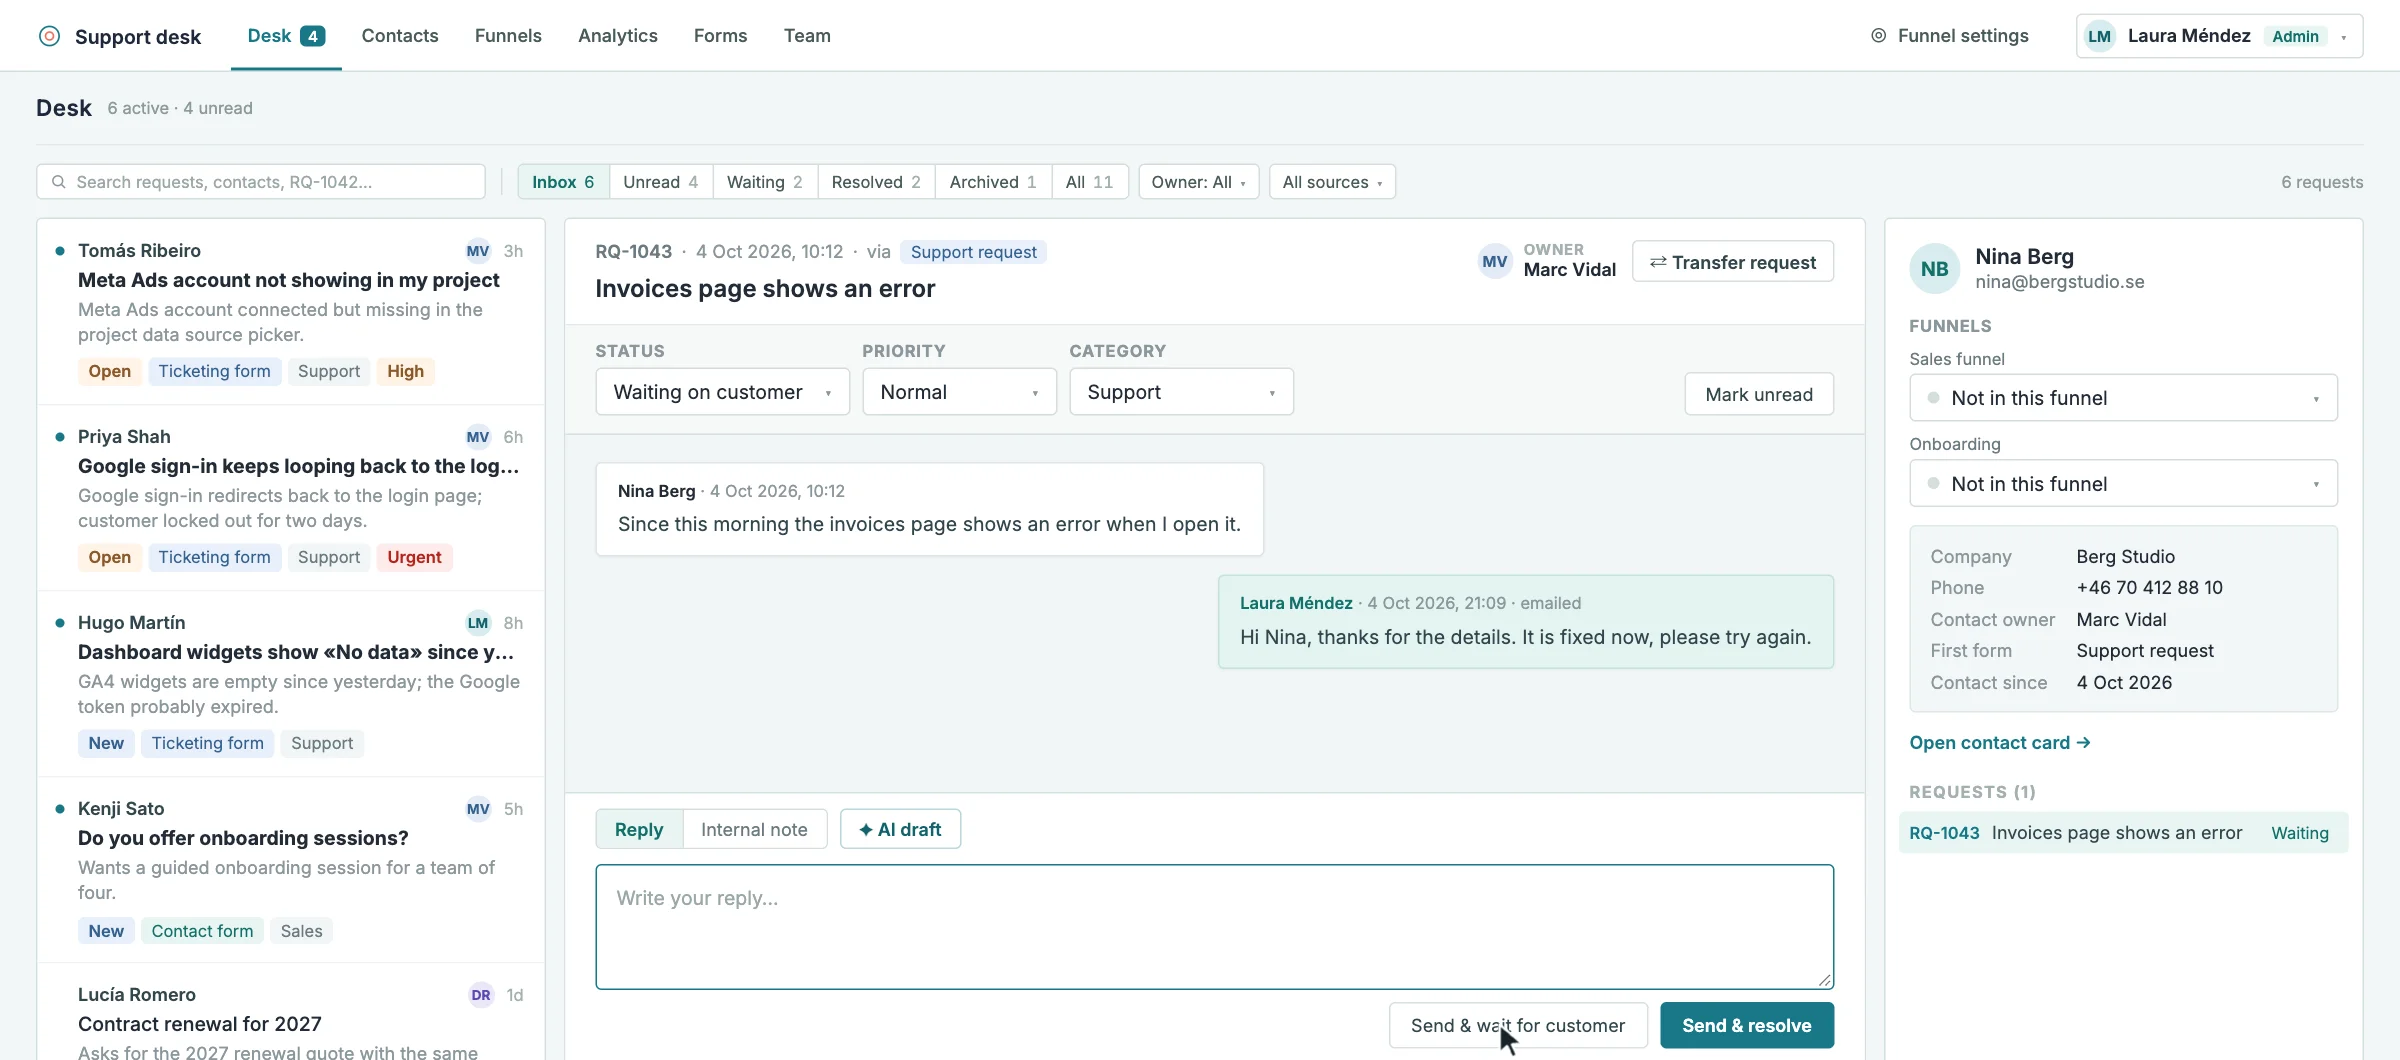Generate an AI draft
This screenshot has height=1060, width=2400.
click(x=900, y=829)
